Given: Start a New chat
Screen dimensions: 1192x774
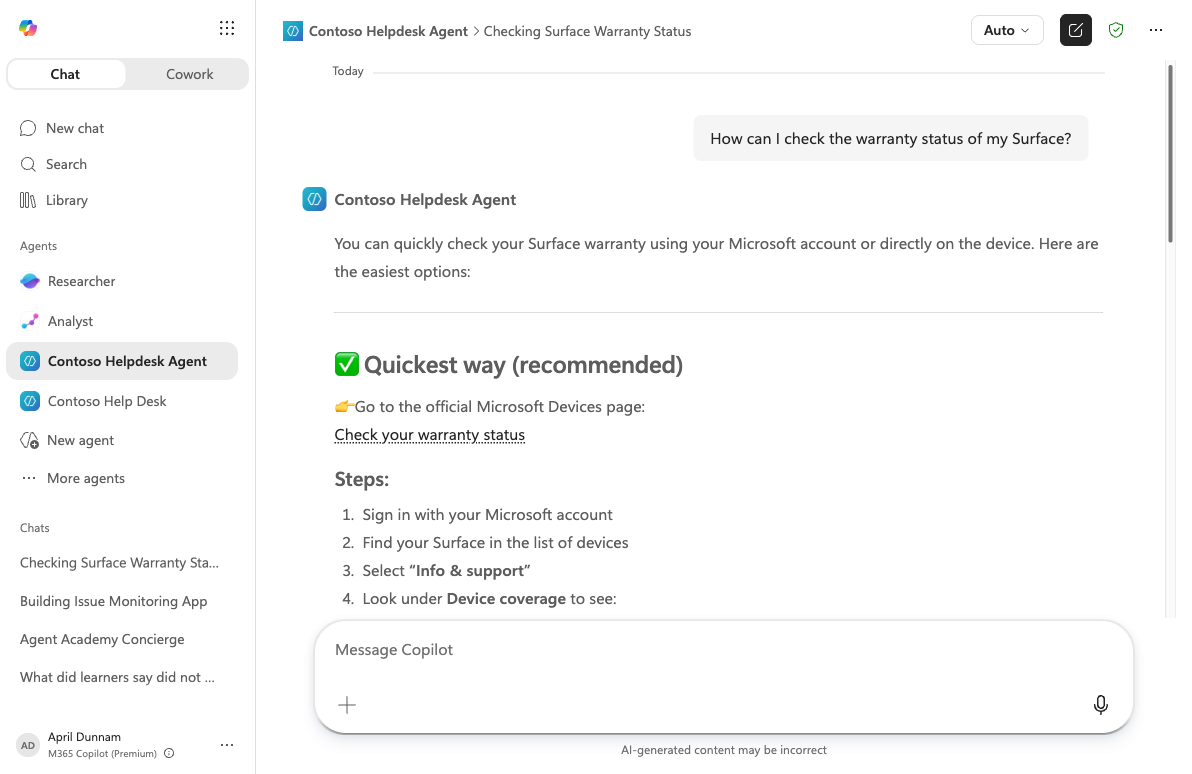Looking at the screenshot, I should tap(74, 128).
